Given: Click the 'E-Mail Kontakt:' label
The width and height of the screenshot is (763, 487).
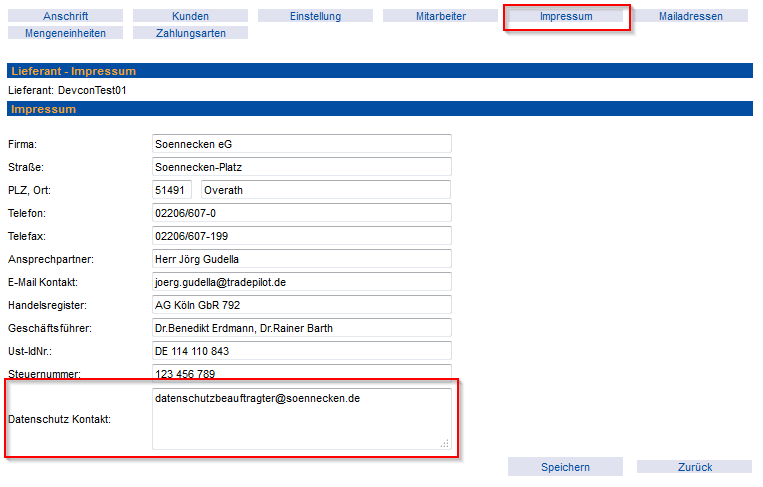Looking at the screenshot, I should 43,282.
